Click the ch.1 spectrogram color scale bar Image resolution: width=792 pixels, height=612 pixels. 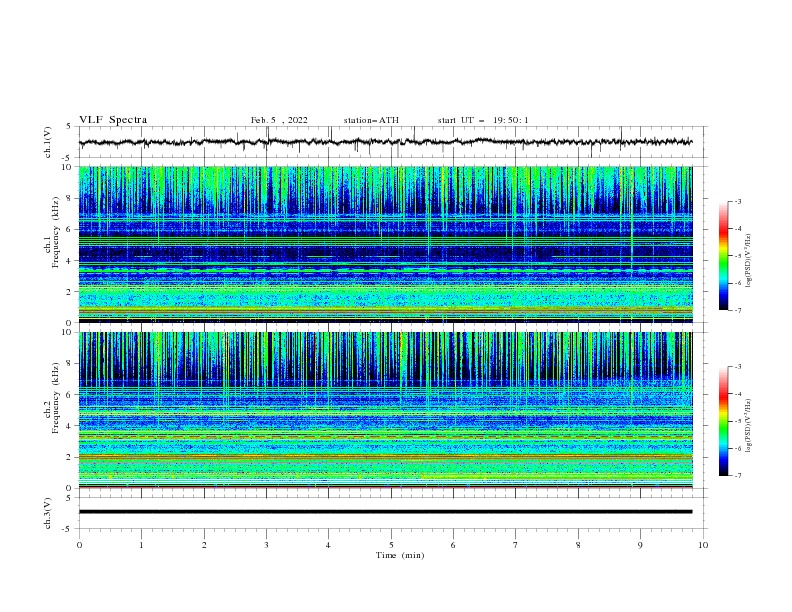coord(723,256)
